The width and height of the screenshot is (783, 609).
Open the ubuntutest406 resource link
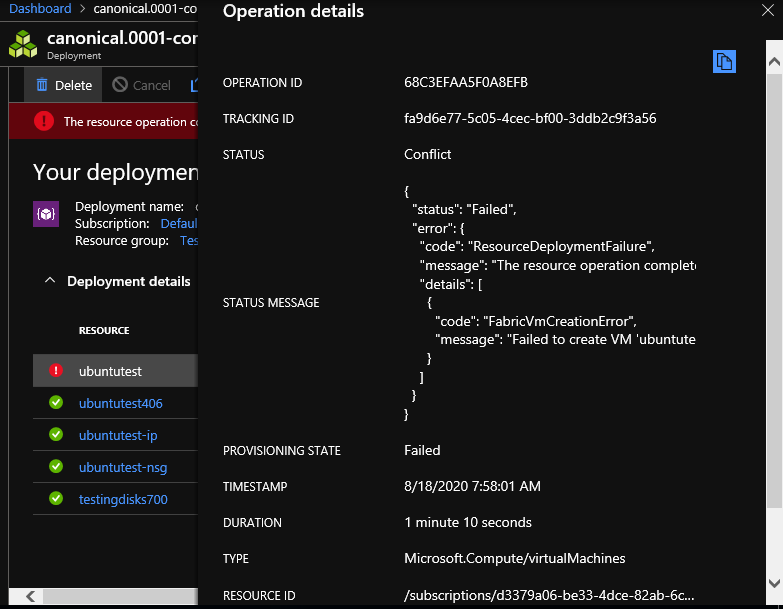point(120,403)
